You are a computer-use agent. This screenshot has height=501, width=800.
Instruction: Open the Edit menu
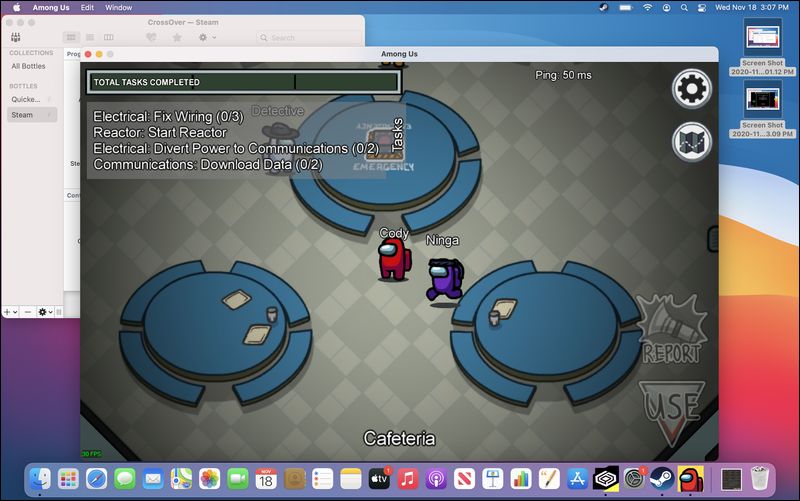pyautogui.click(x=88, y=7)
